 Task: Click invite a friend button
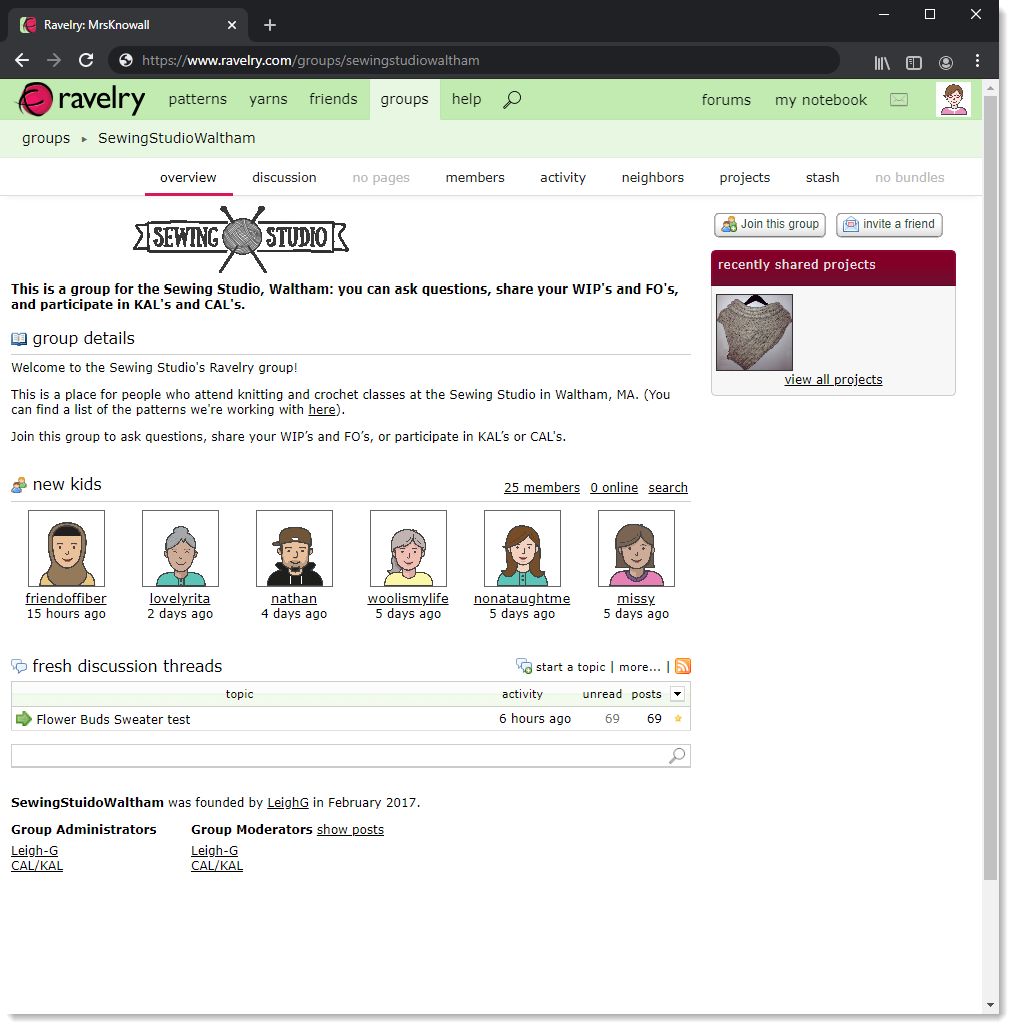(x=889, y=224)
